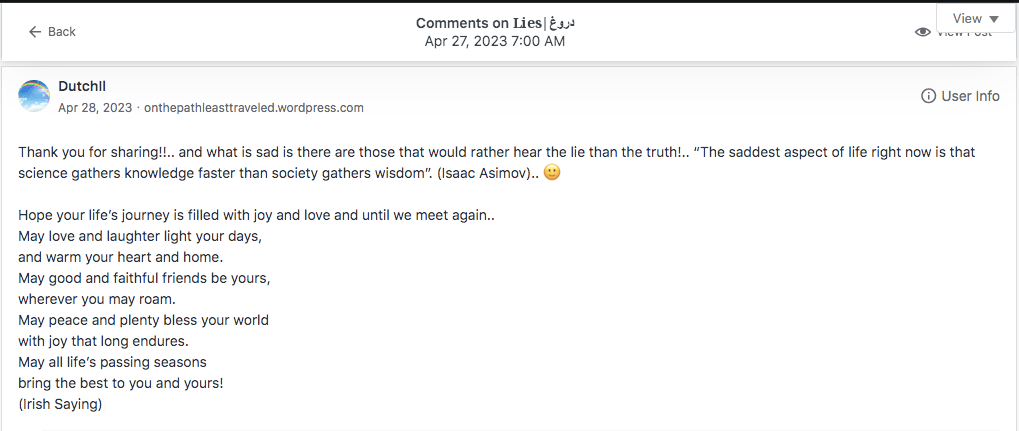Click the line starting "Hope your life's journey"

[x=257, y=215]
